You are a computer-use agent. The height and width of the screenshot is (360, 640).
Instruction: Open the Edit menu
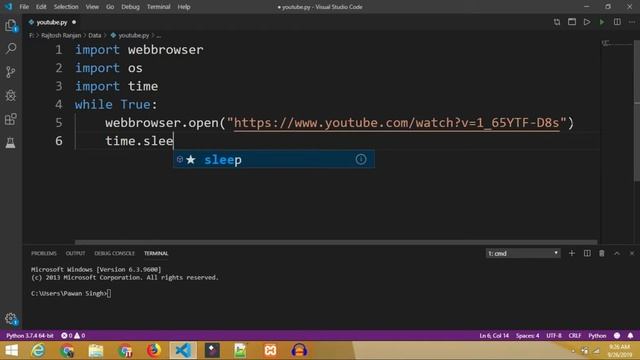click(x=41, y=7)
